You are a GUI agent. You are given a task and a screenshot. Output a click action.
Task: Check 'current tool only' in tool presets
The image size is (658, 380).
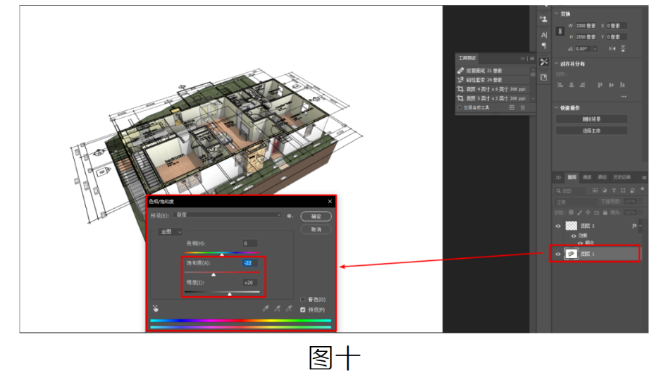(x=460, y=107)
